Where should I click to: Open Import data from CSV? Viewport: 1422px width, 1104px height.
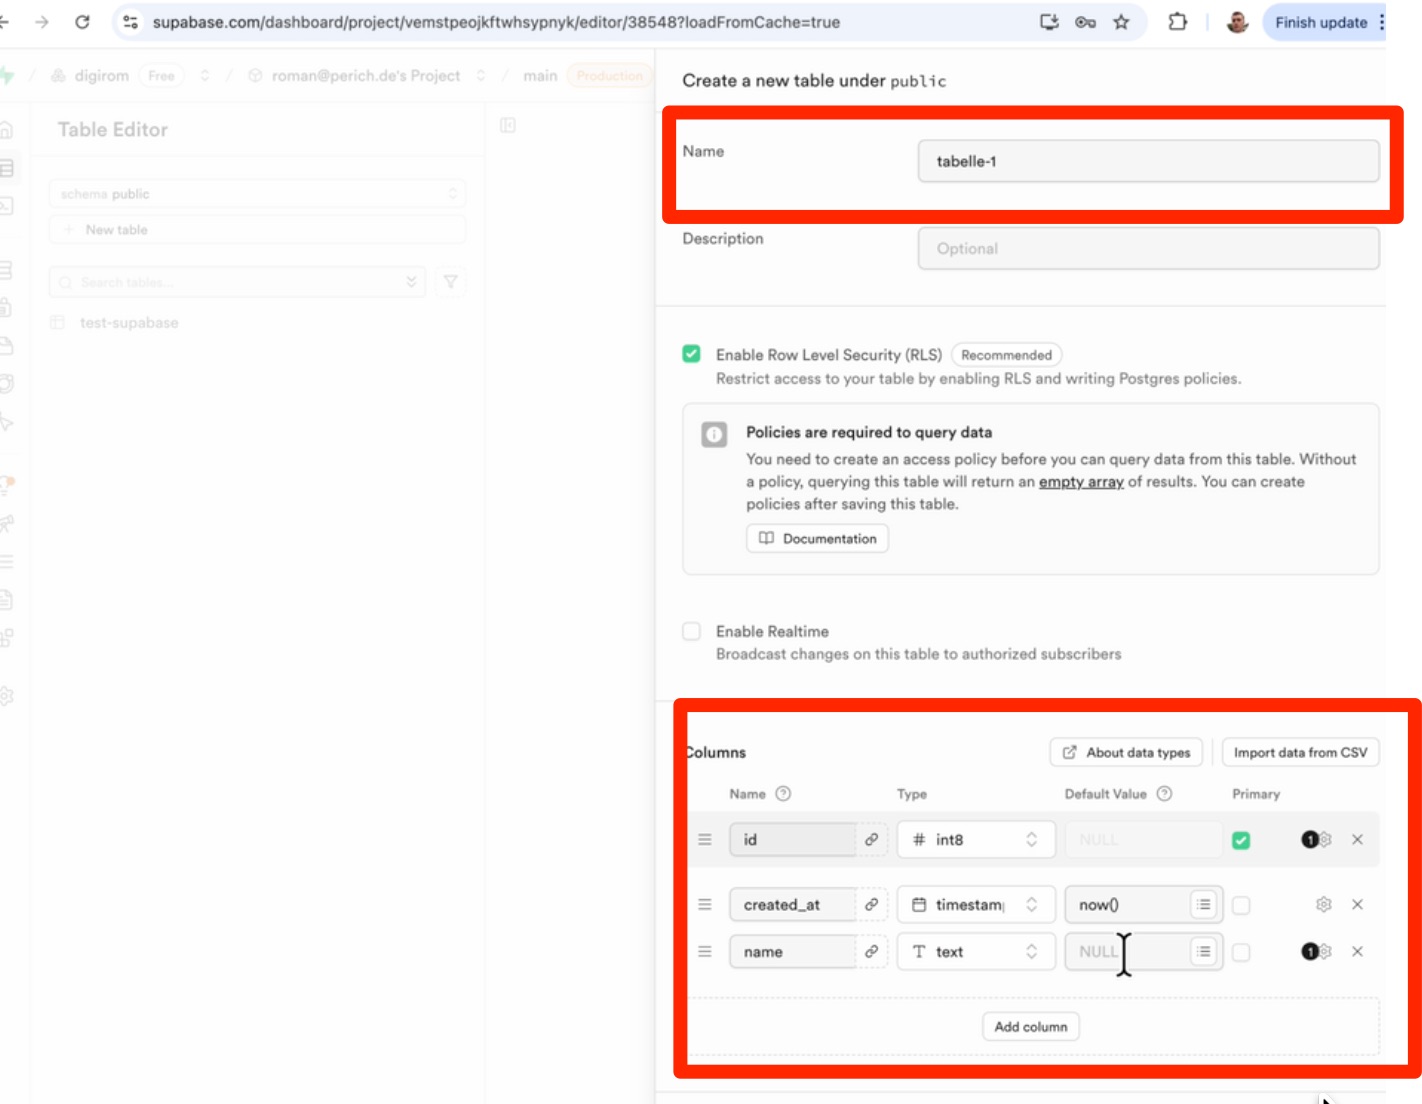coord(1300,753)
